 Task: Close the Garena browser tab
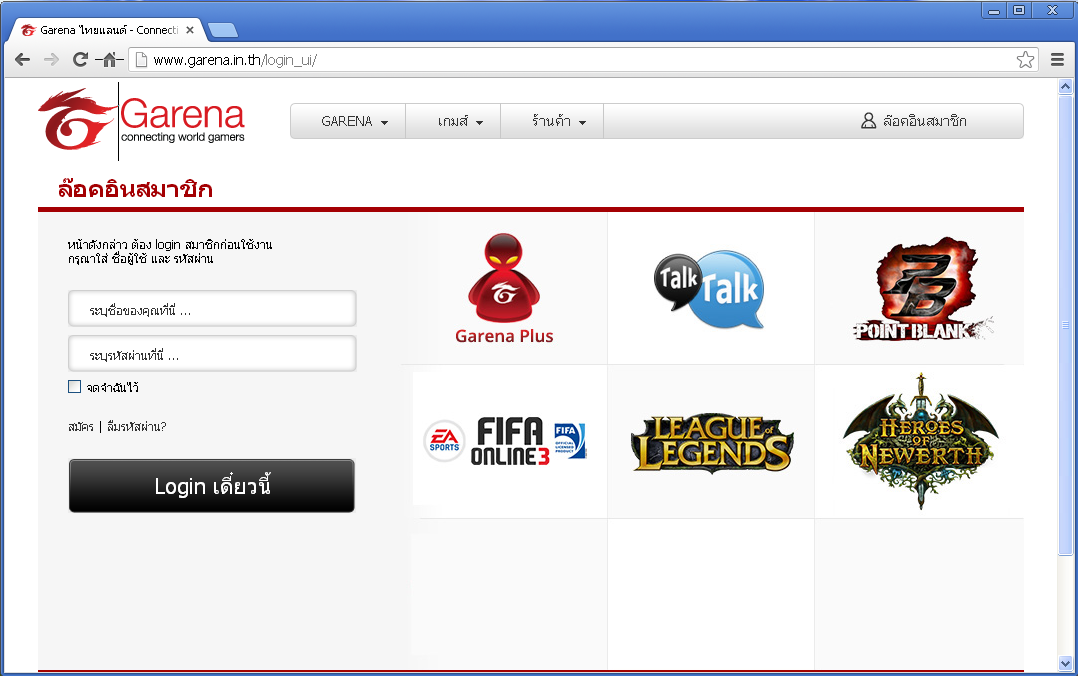[190, 30]
